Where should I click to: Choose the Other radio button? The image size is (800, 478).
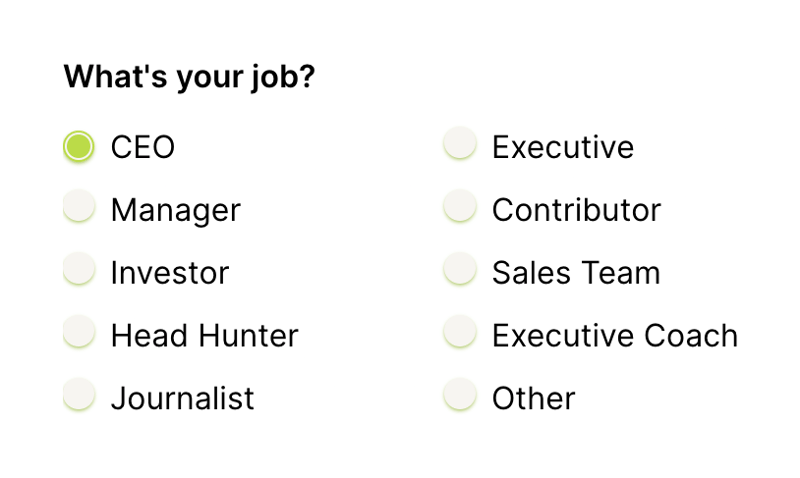(x=459, y=396)
